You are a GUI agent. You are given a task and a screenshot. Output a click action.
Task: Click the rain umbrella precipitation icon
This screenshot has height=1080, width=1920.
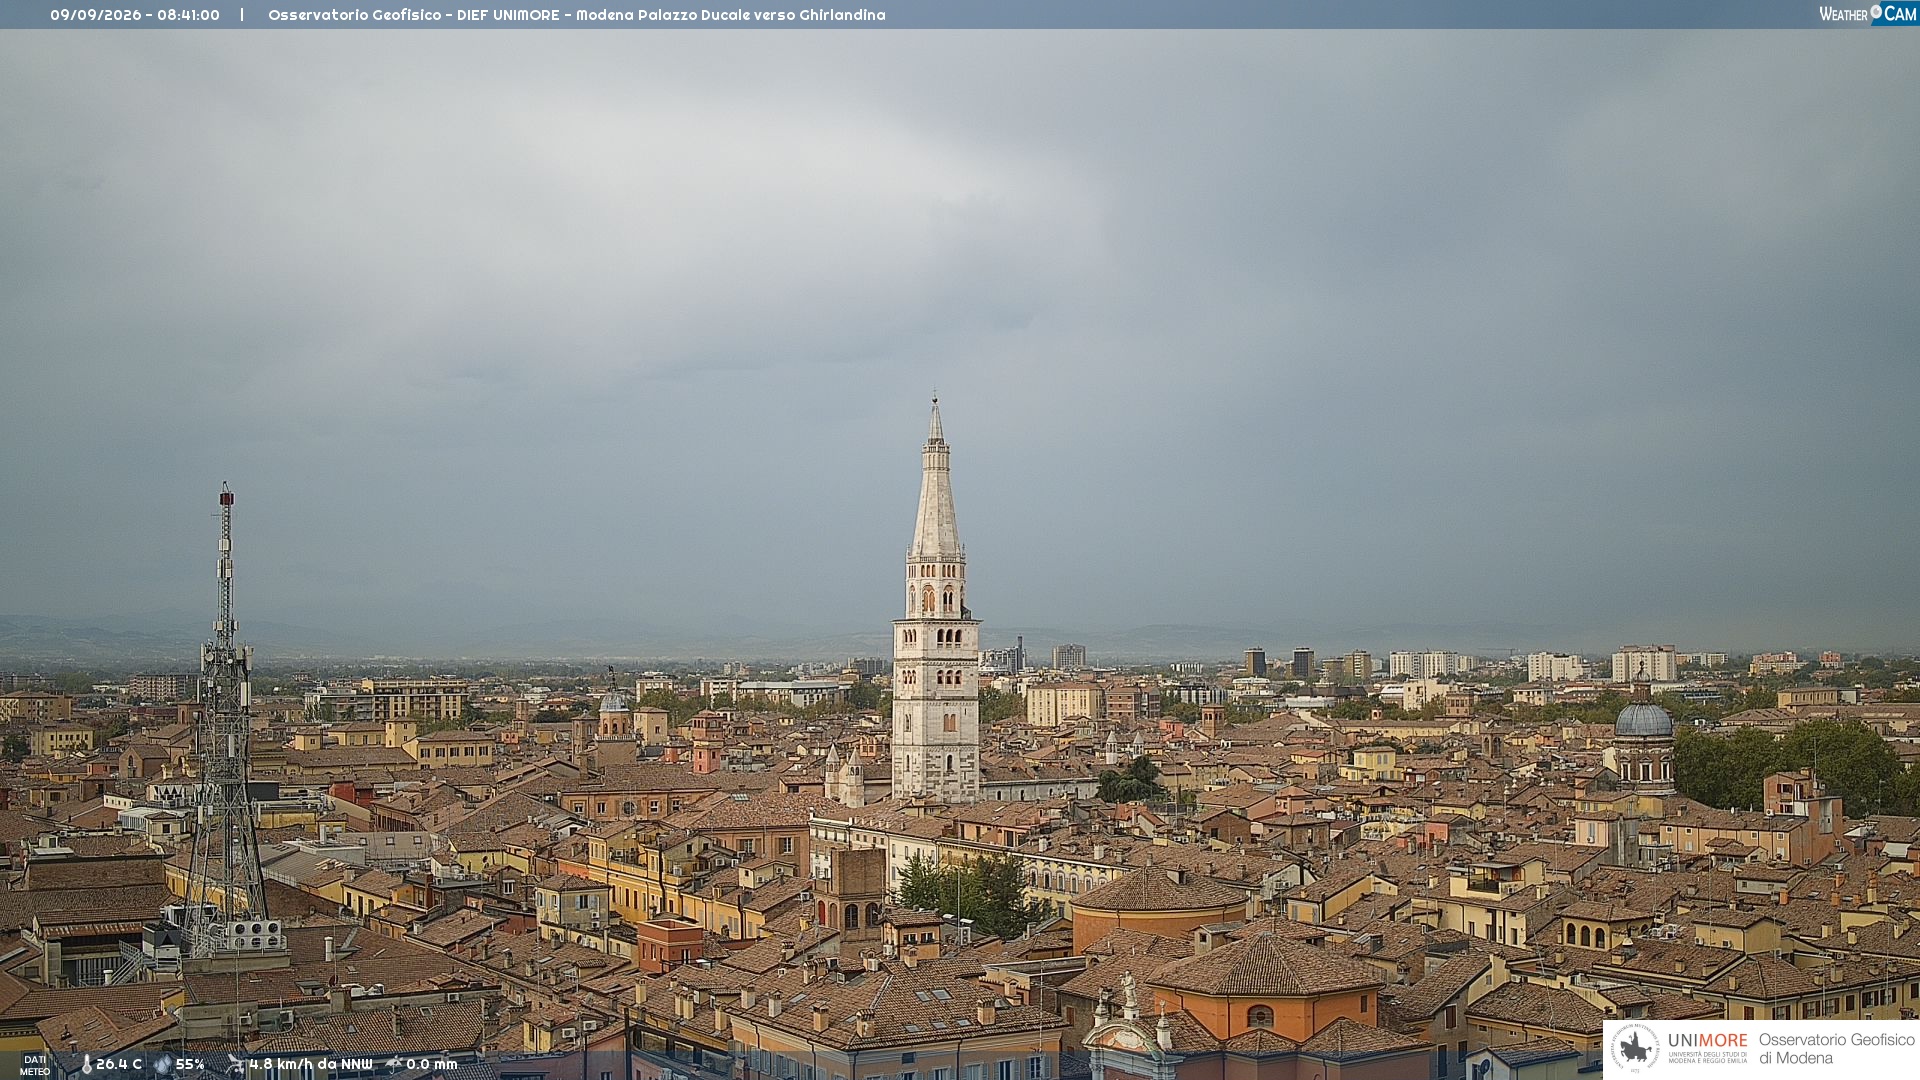(394, 1064)
